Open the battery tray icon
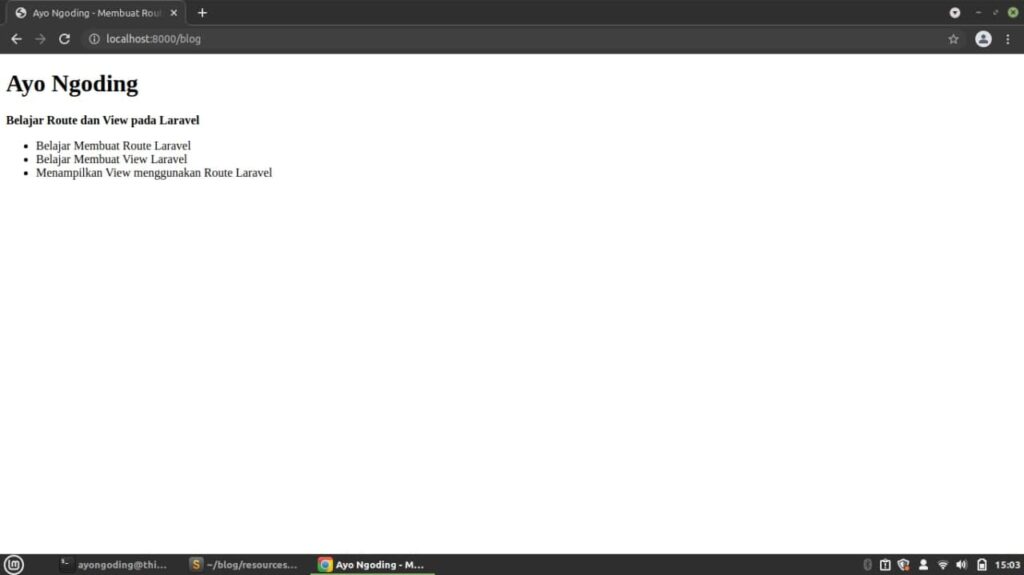 (982, 565)
